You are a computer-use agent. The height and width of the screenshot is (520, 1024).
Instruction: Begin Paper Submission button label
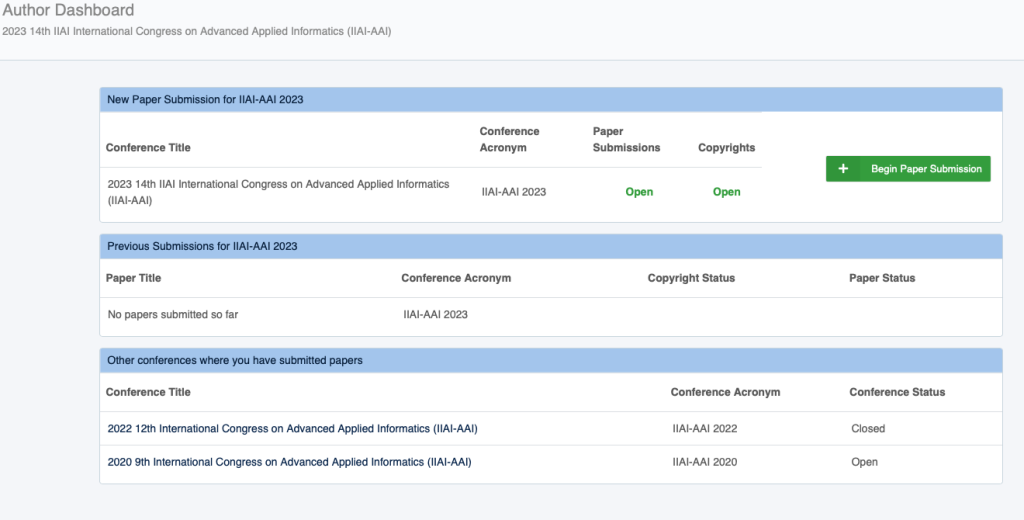(x=926, y=169)
